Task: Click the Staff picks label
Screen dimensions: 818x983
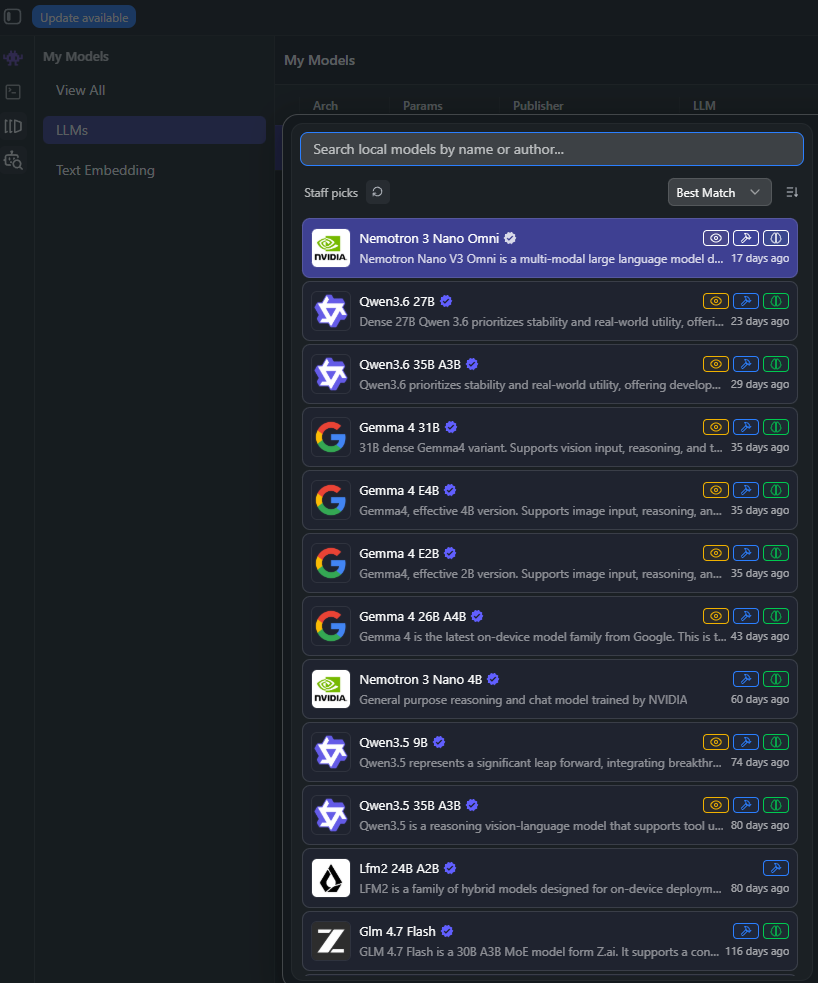Action: tap(331, 192)
